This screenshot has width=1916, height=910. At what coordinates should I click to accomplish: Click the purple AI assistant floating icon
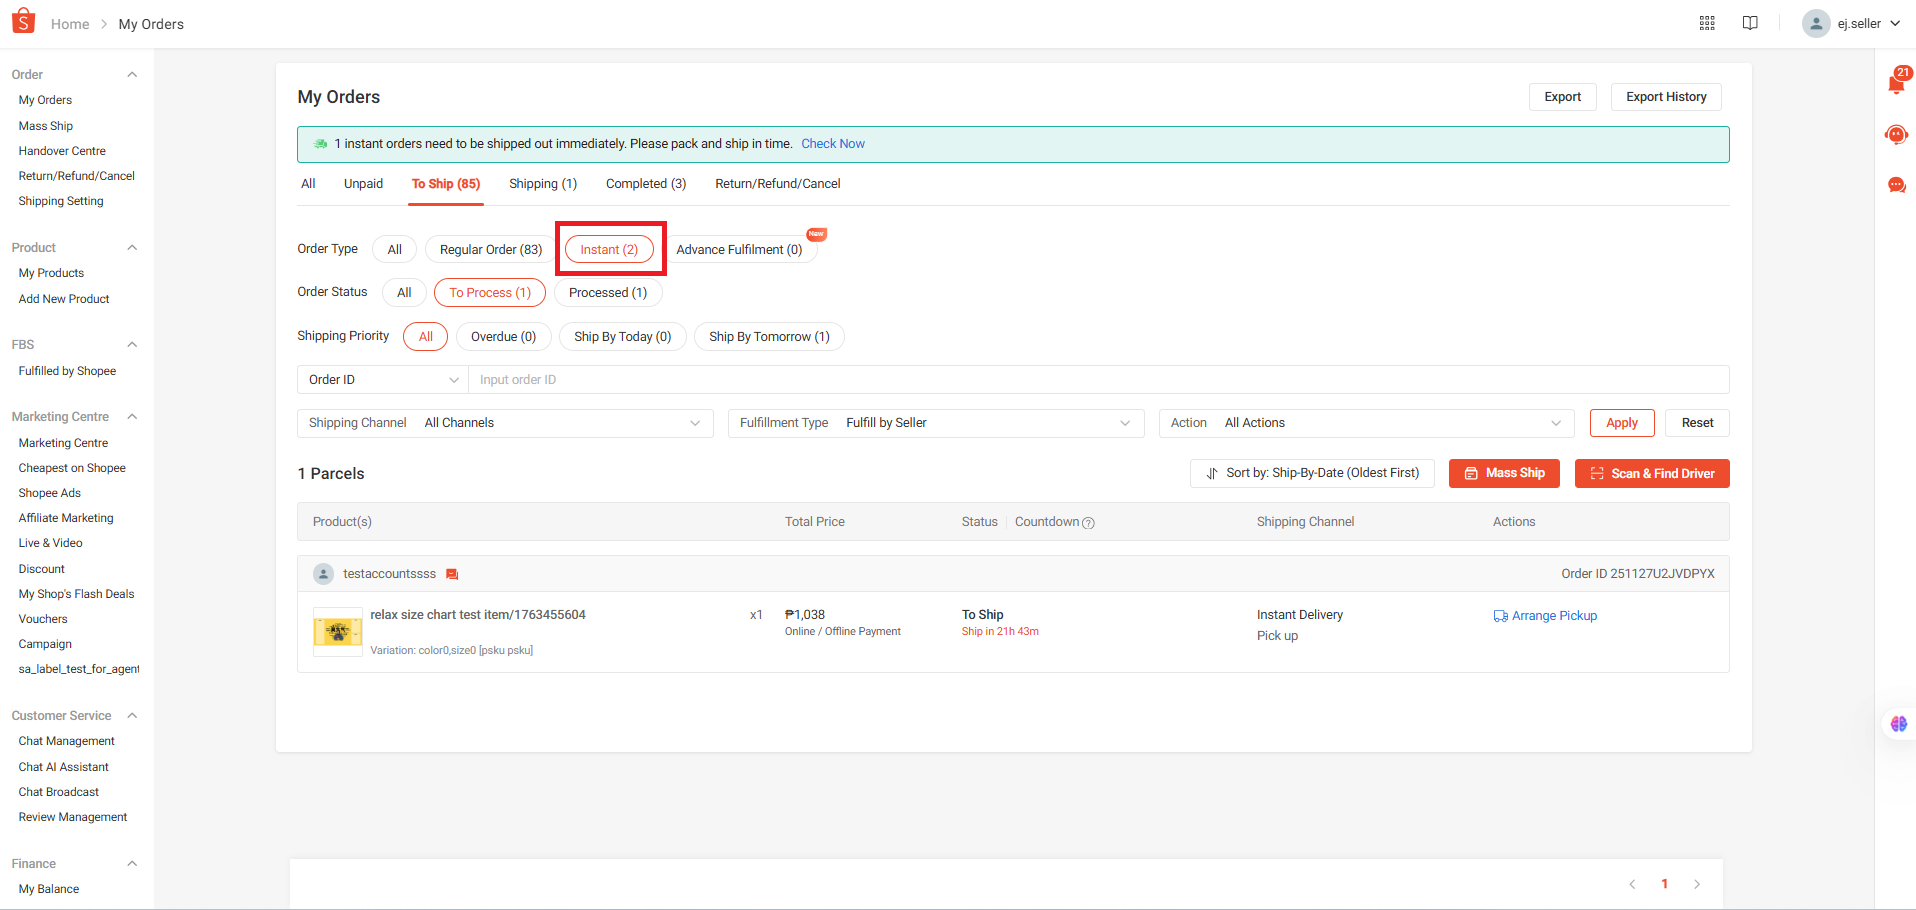[1898, 724]
